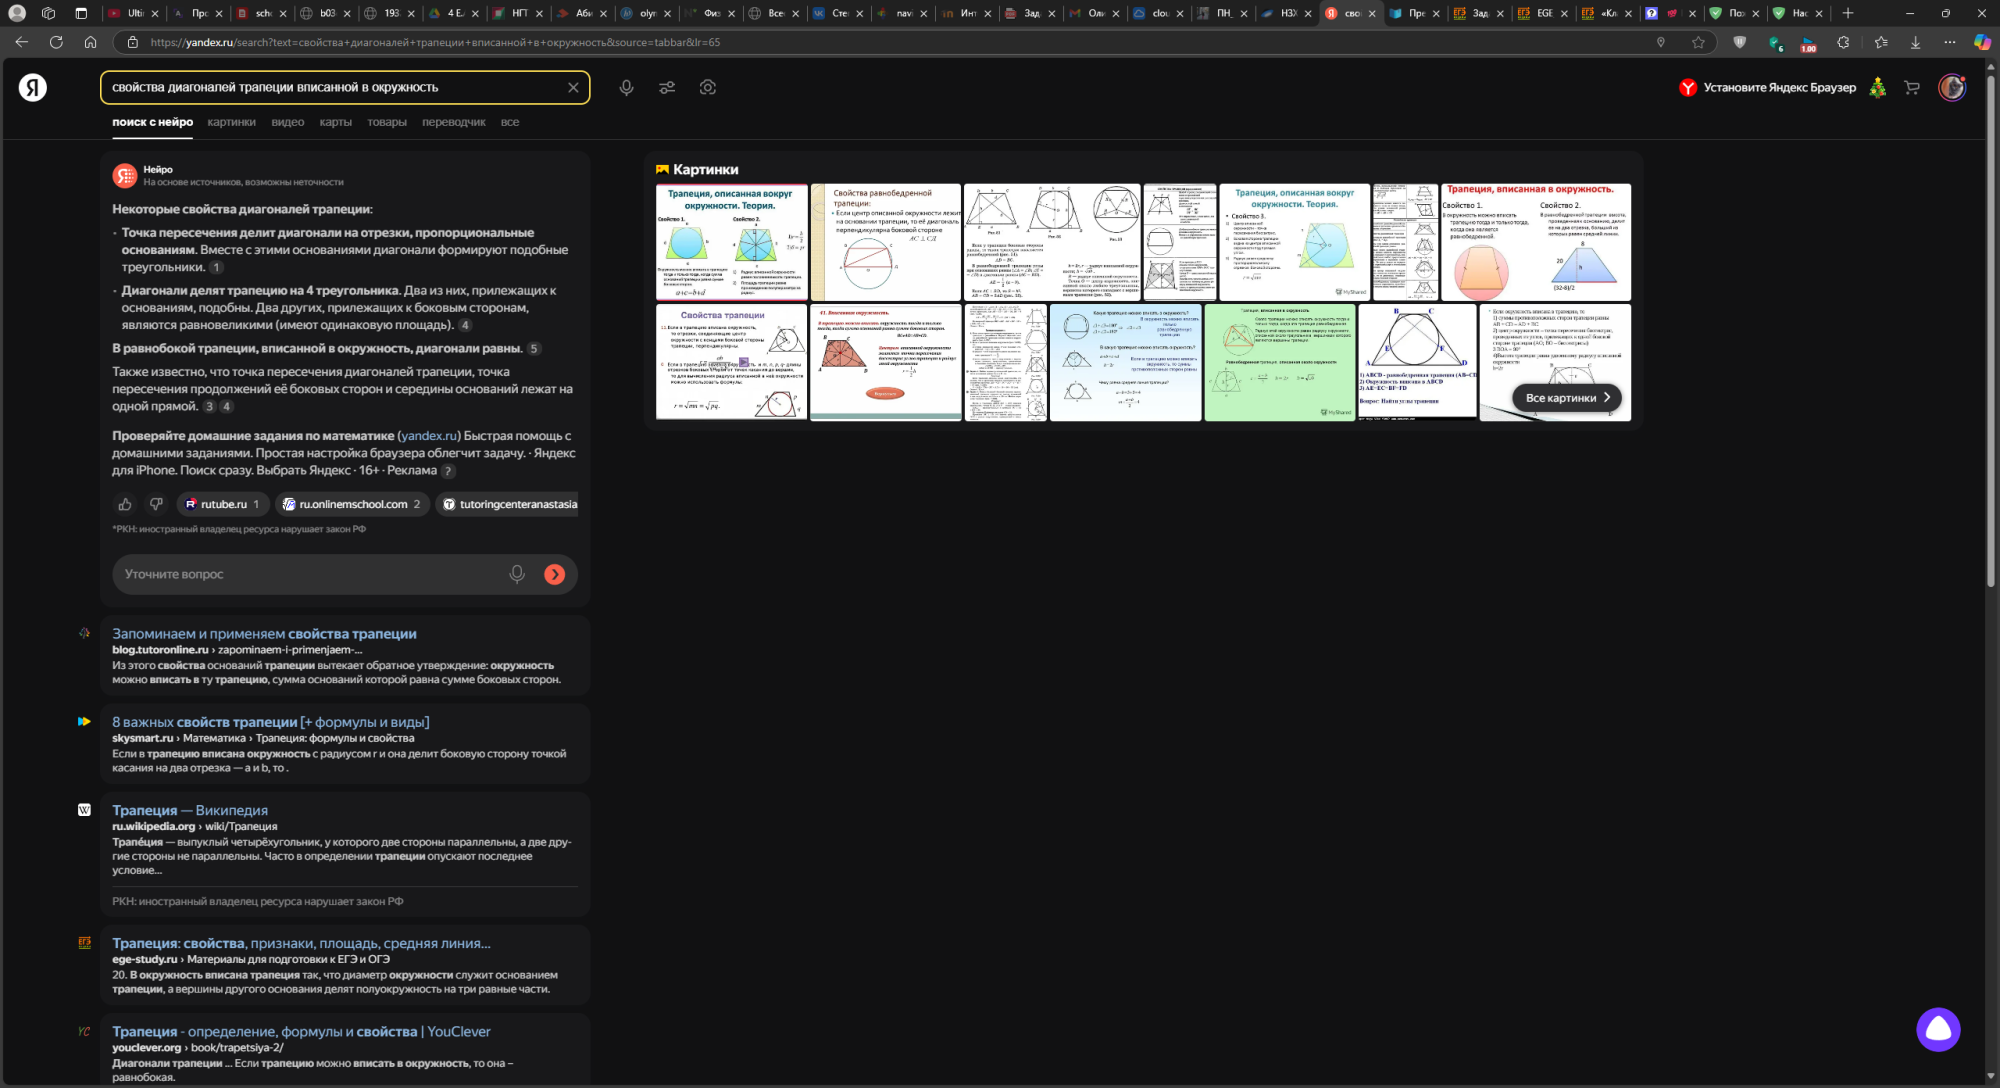
Task: Close the current Yandex search tab
Action: (1372, 13)
